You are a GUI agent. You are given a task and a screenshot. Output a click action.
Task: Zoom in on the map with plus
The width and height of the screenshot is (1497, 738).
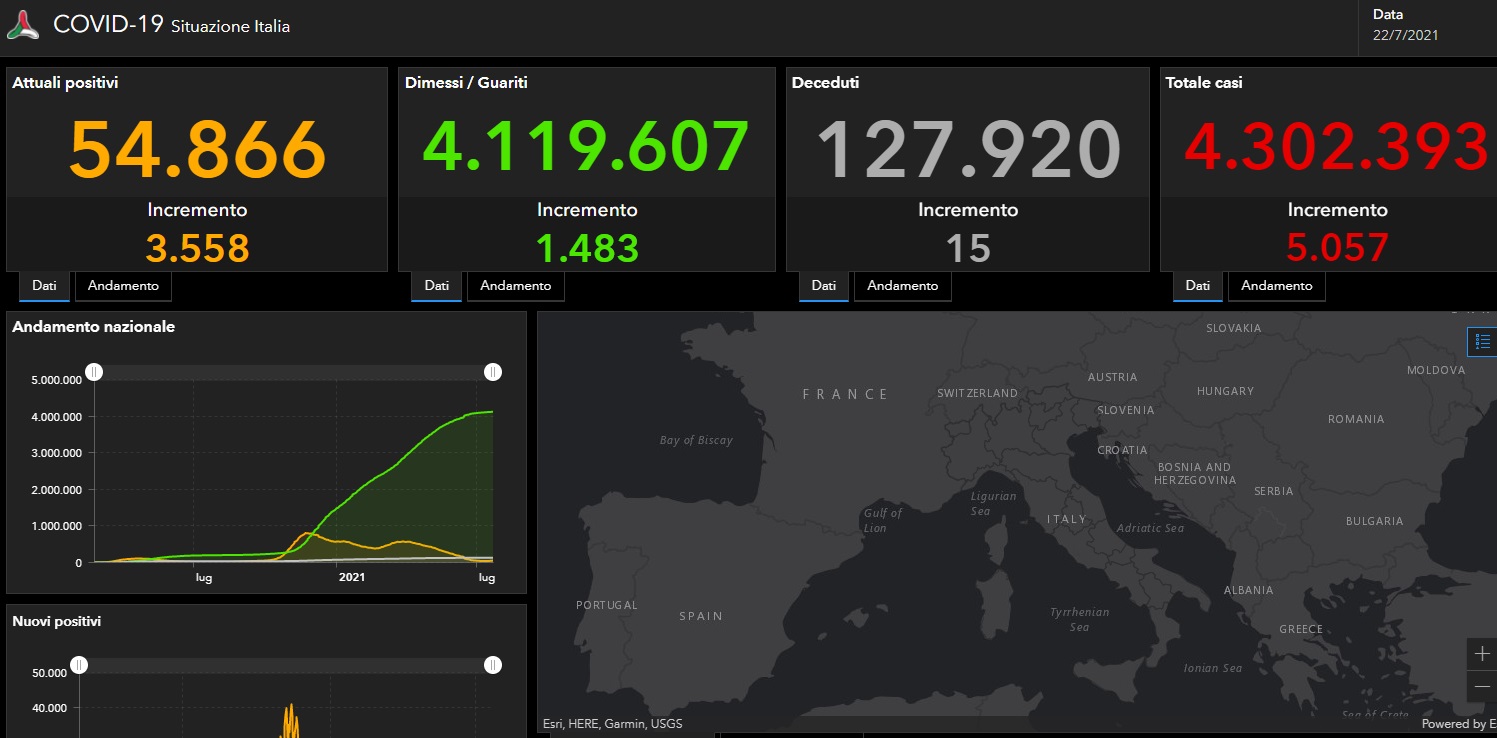tap(1482, 654)
